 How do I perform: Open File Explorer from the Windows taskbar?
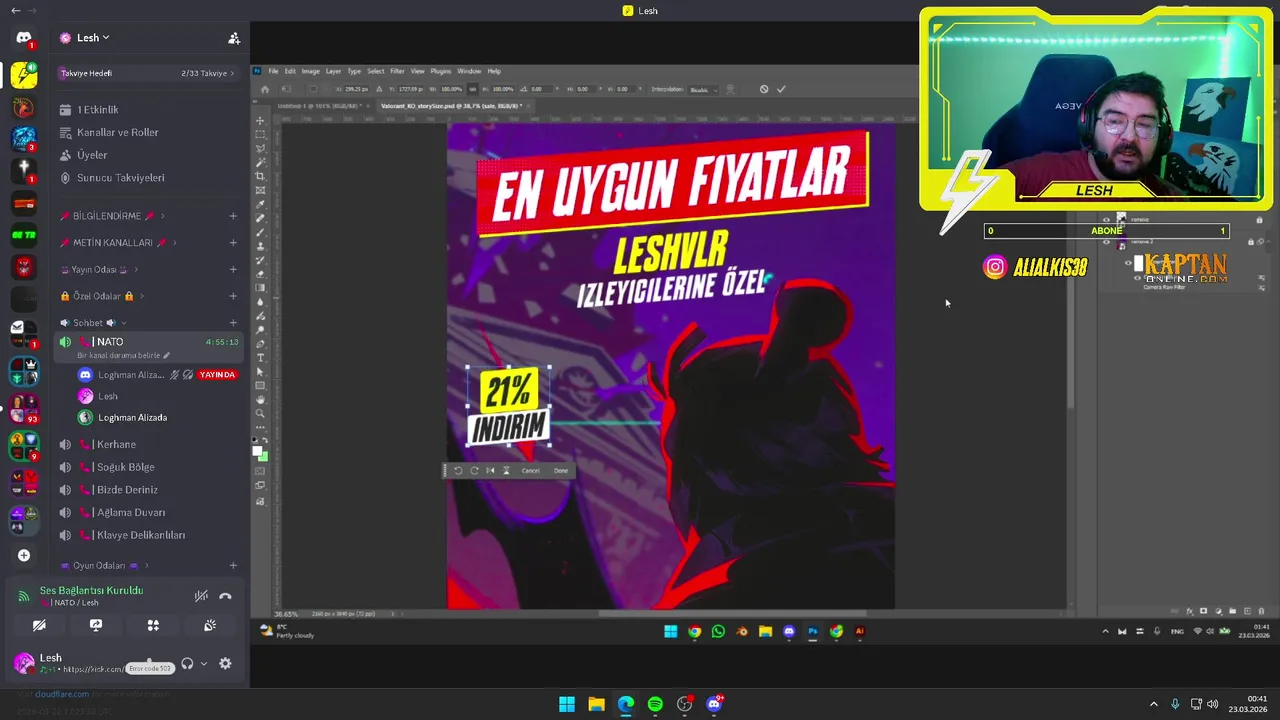(596, 704)
